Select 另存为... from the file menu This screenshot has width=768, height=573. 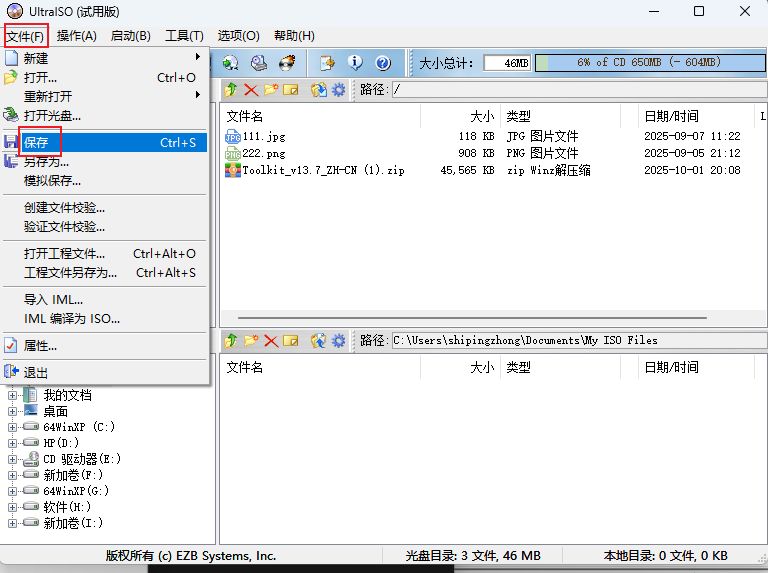(x=46, y=162)
